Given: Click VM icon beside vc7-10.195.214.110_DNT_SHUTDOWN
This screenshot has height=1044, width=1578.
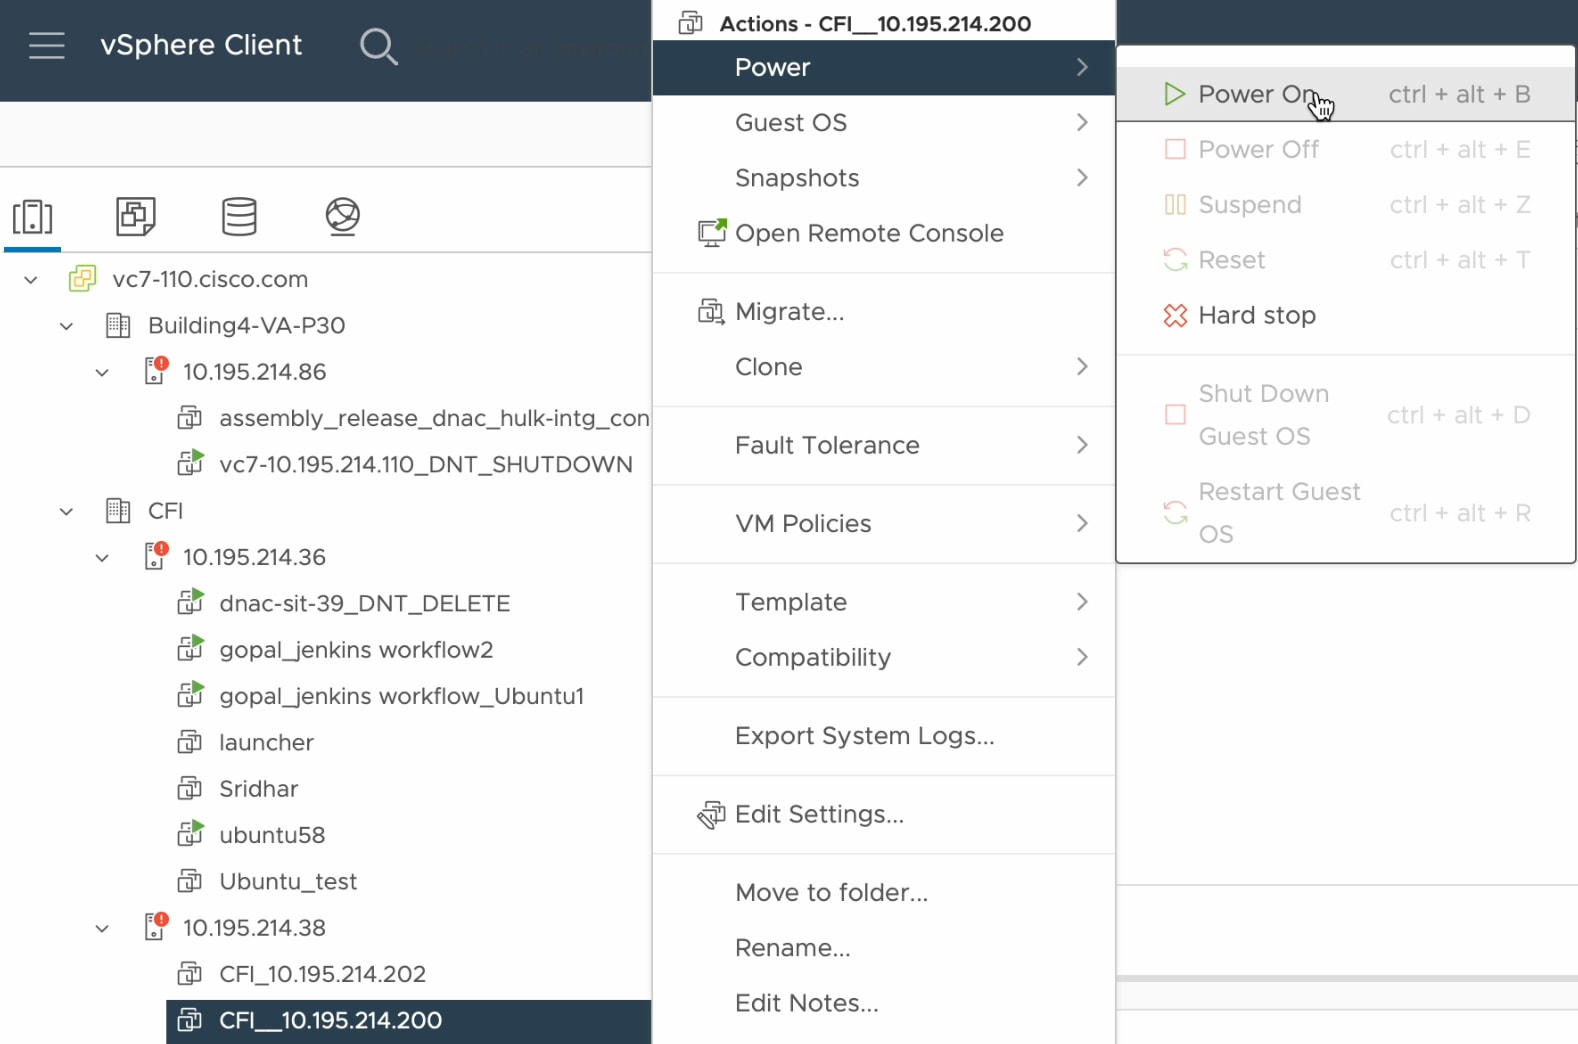Looking at the screenshot, I should [190, 463].
